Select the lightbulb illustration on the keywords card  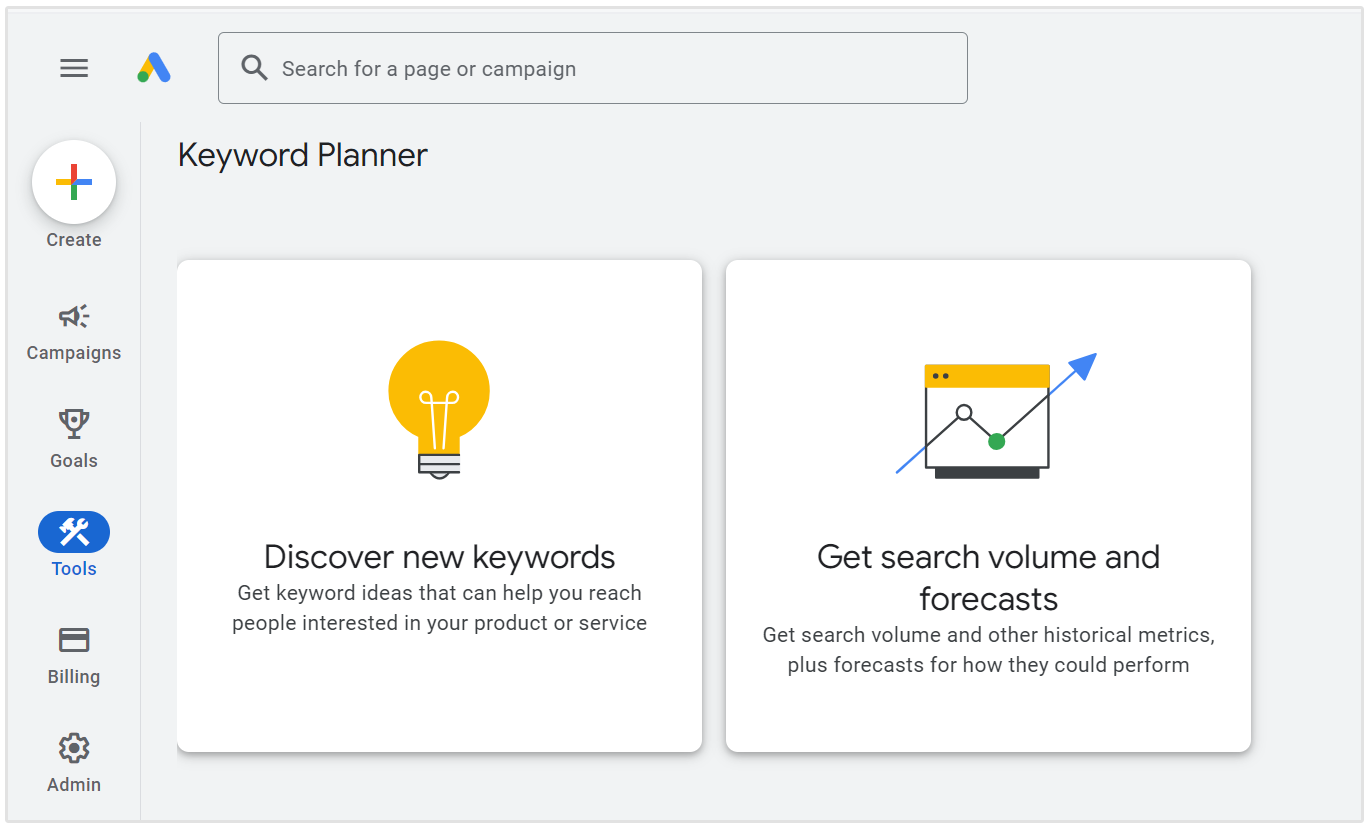[438, 408]
